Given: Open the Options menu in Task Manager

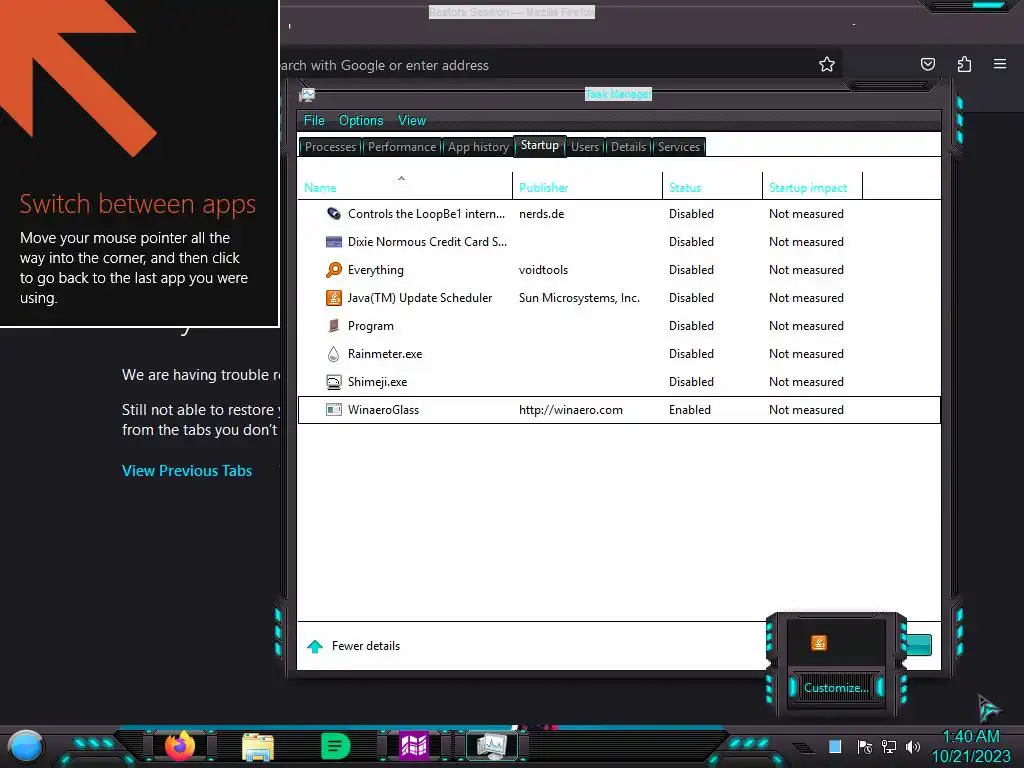Looking at the screenshot, I should point(360,120).
